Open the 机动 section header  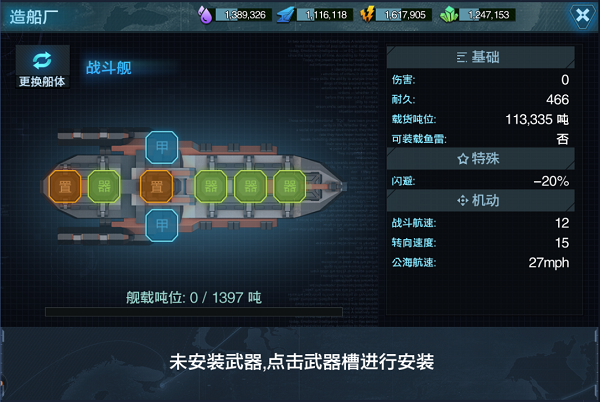[x=481, y=200]
